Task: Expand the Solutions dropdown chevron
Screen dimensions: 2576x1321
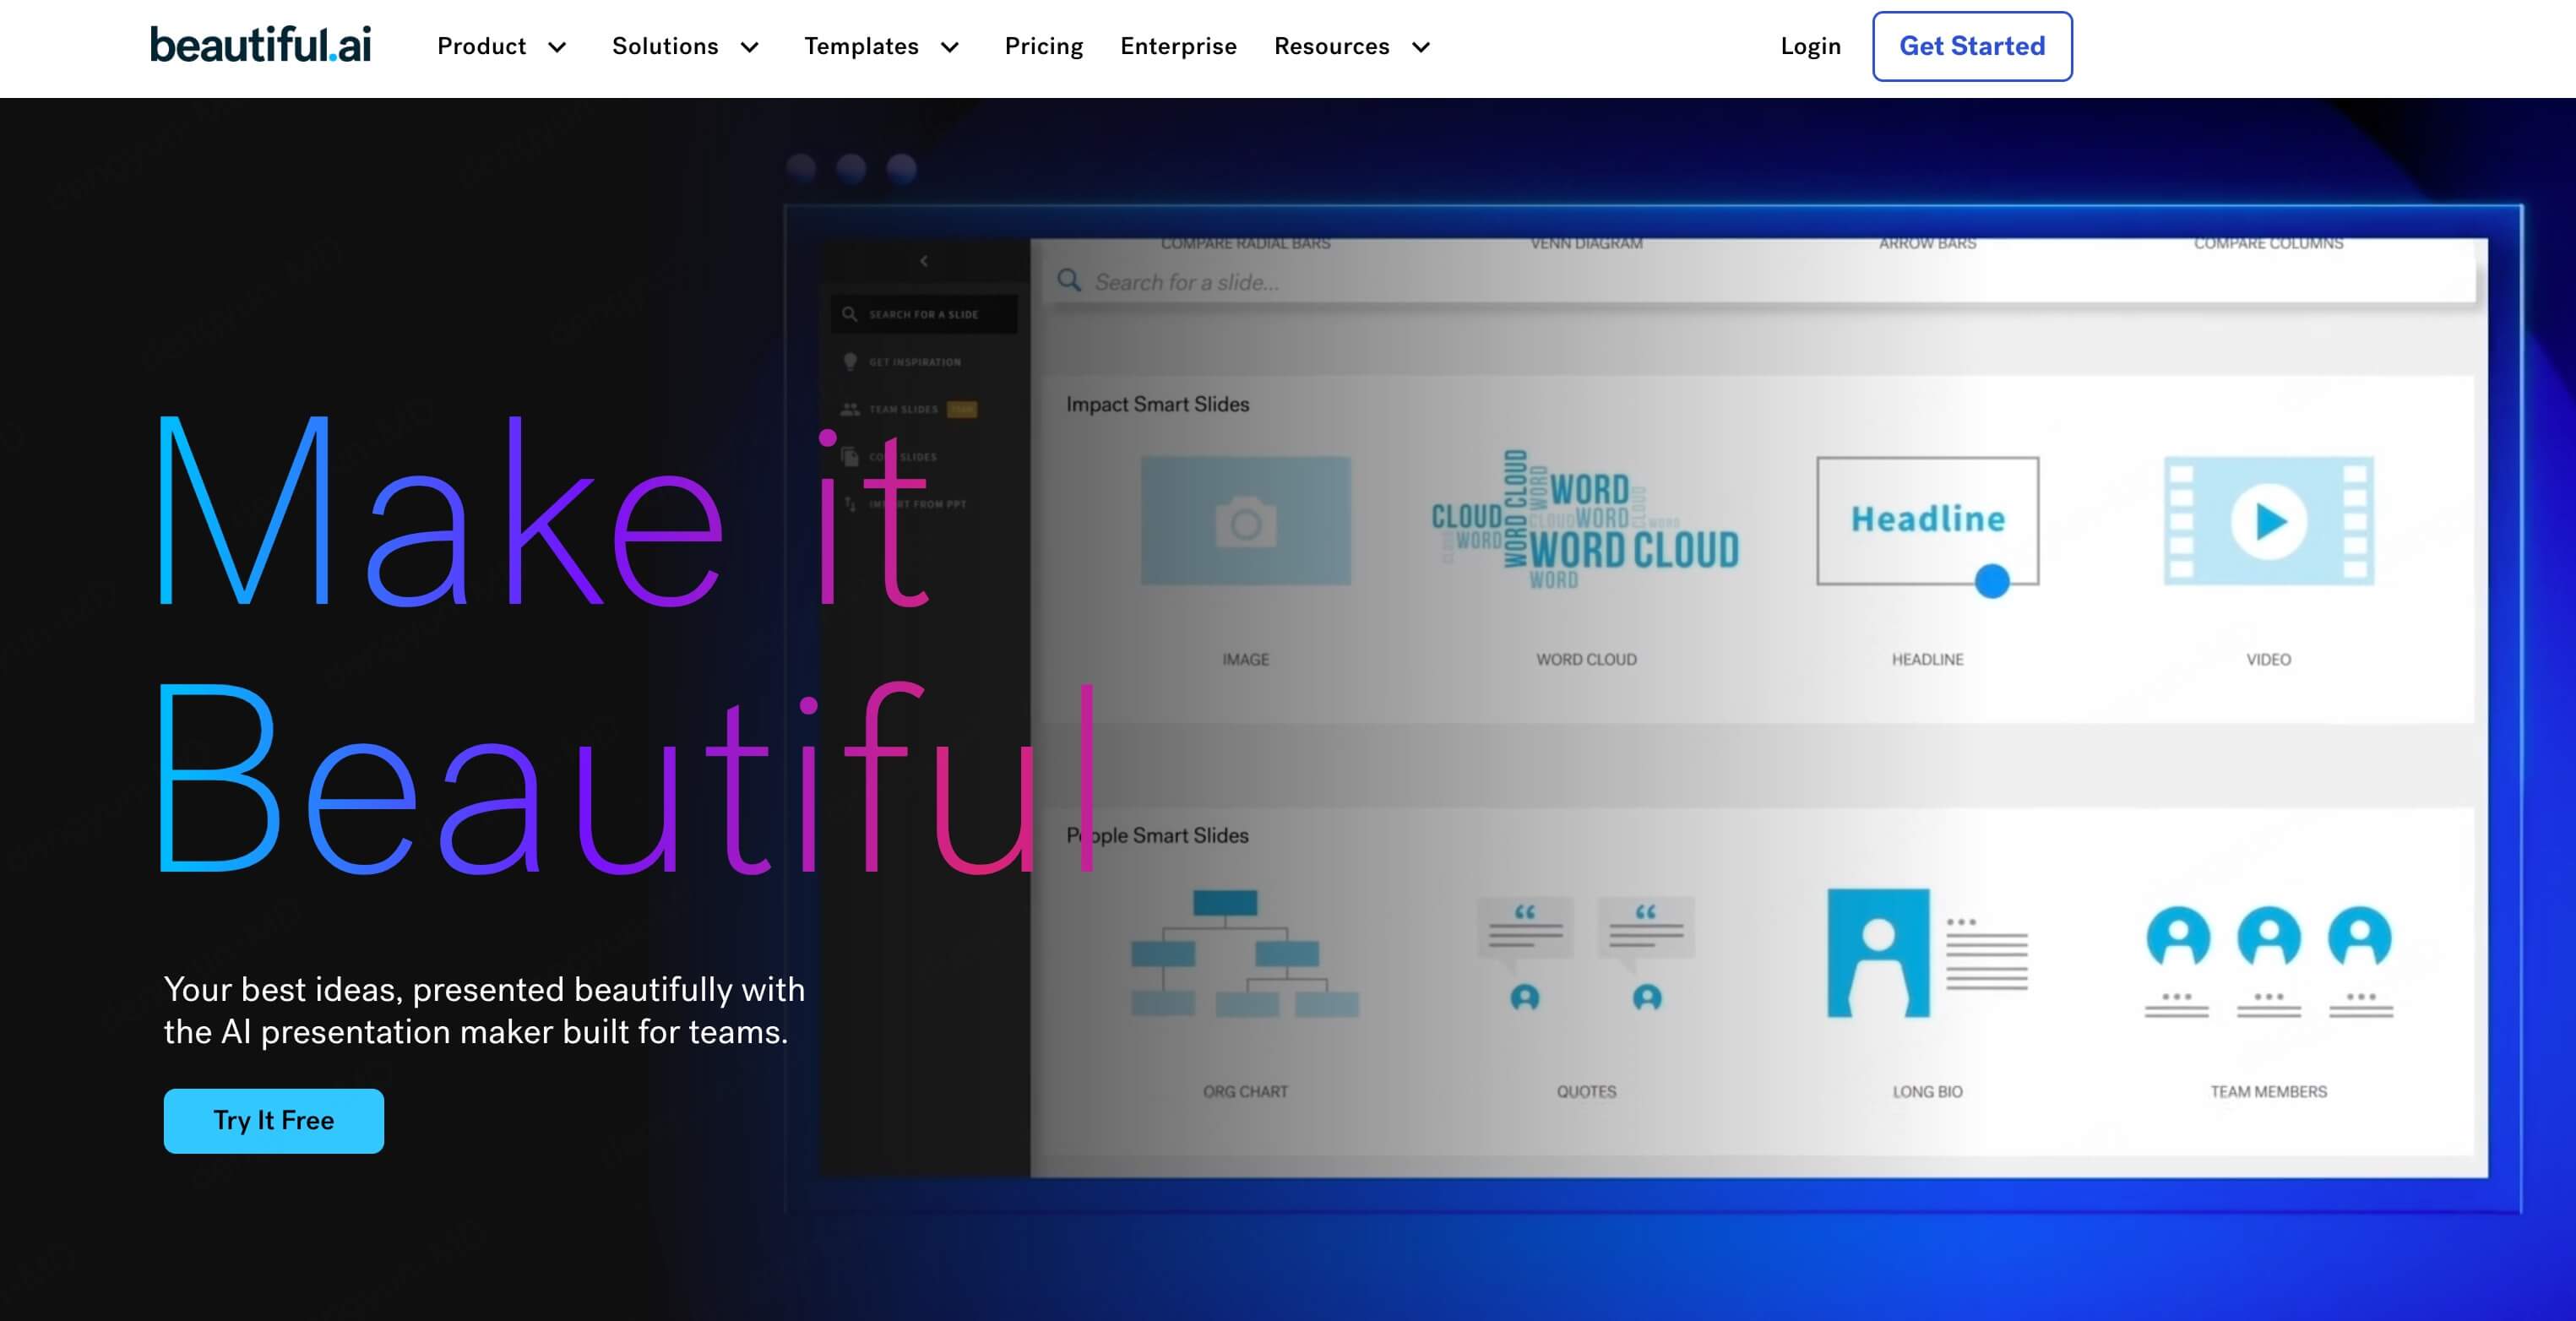Action: (750, 47)
